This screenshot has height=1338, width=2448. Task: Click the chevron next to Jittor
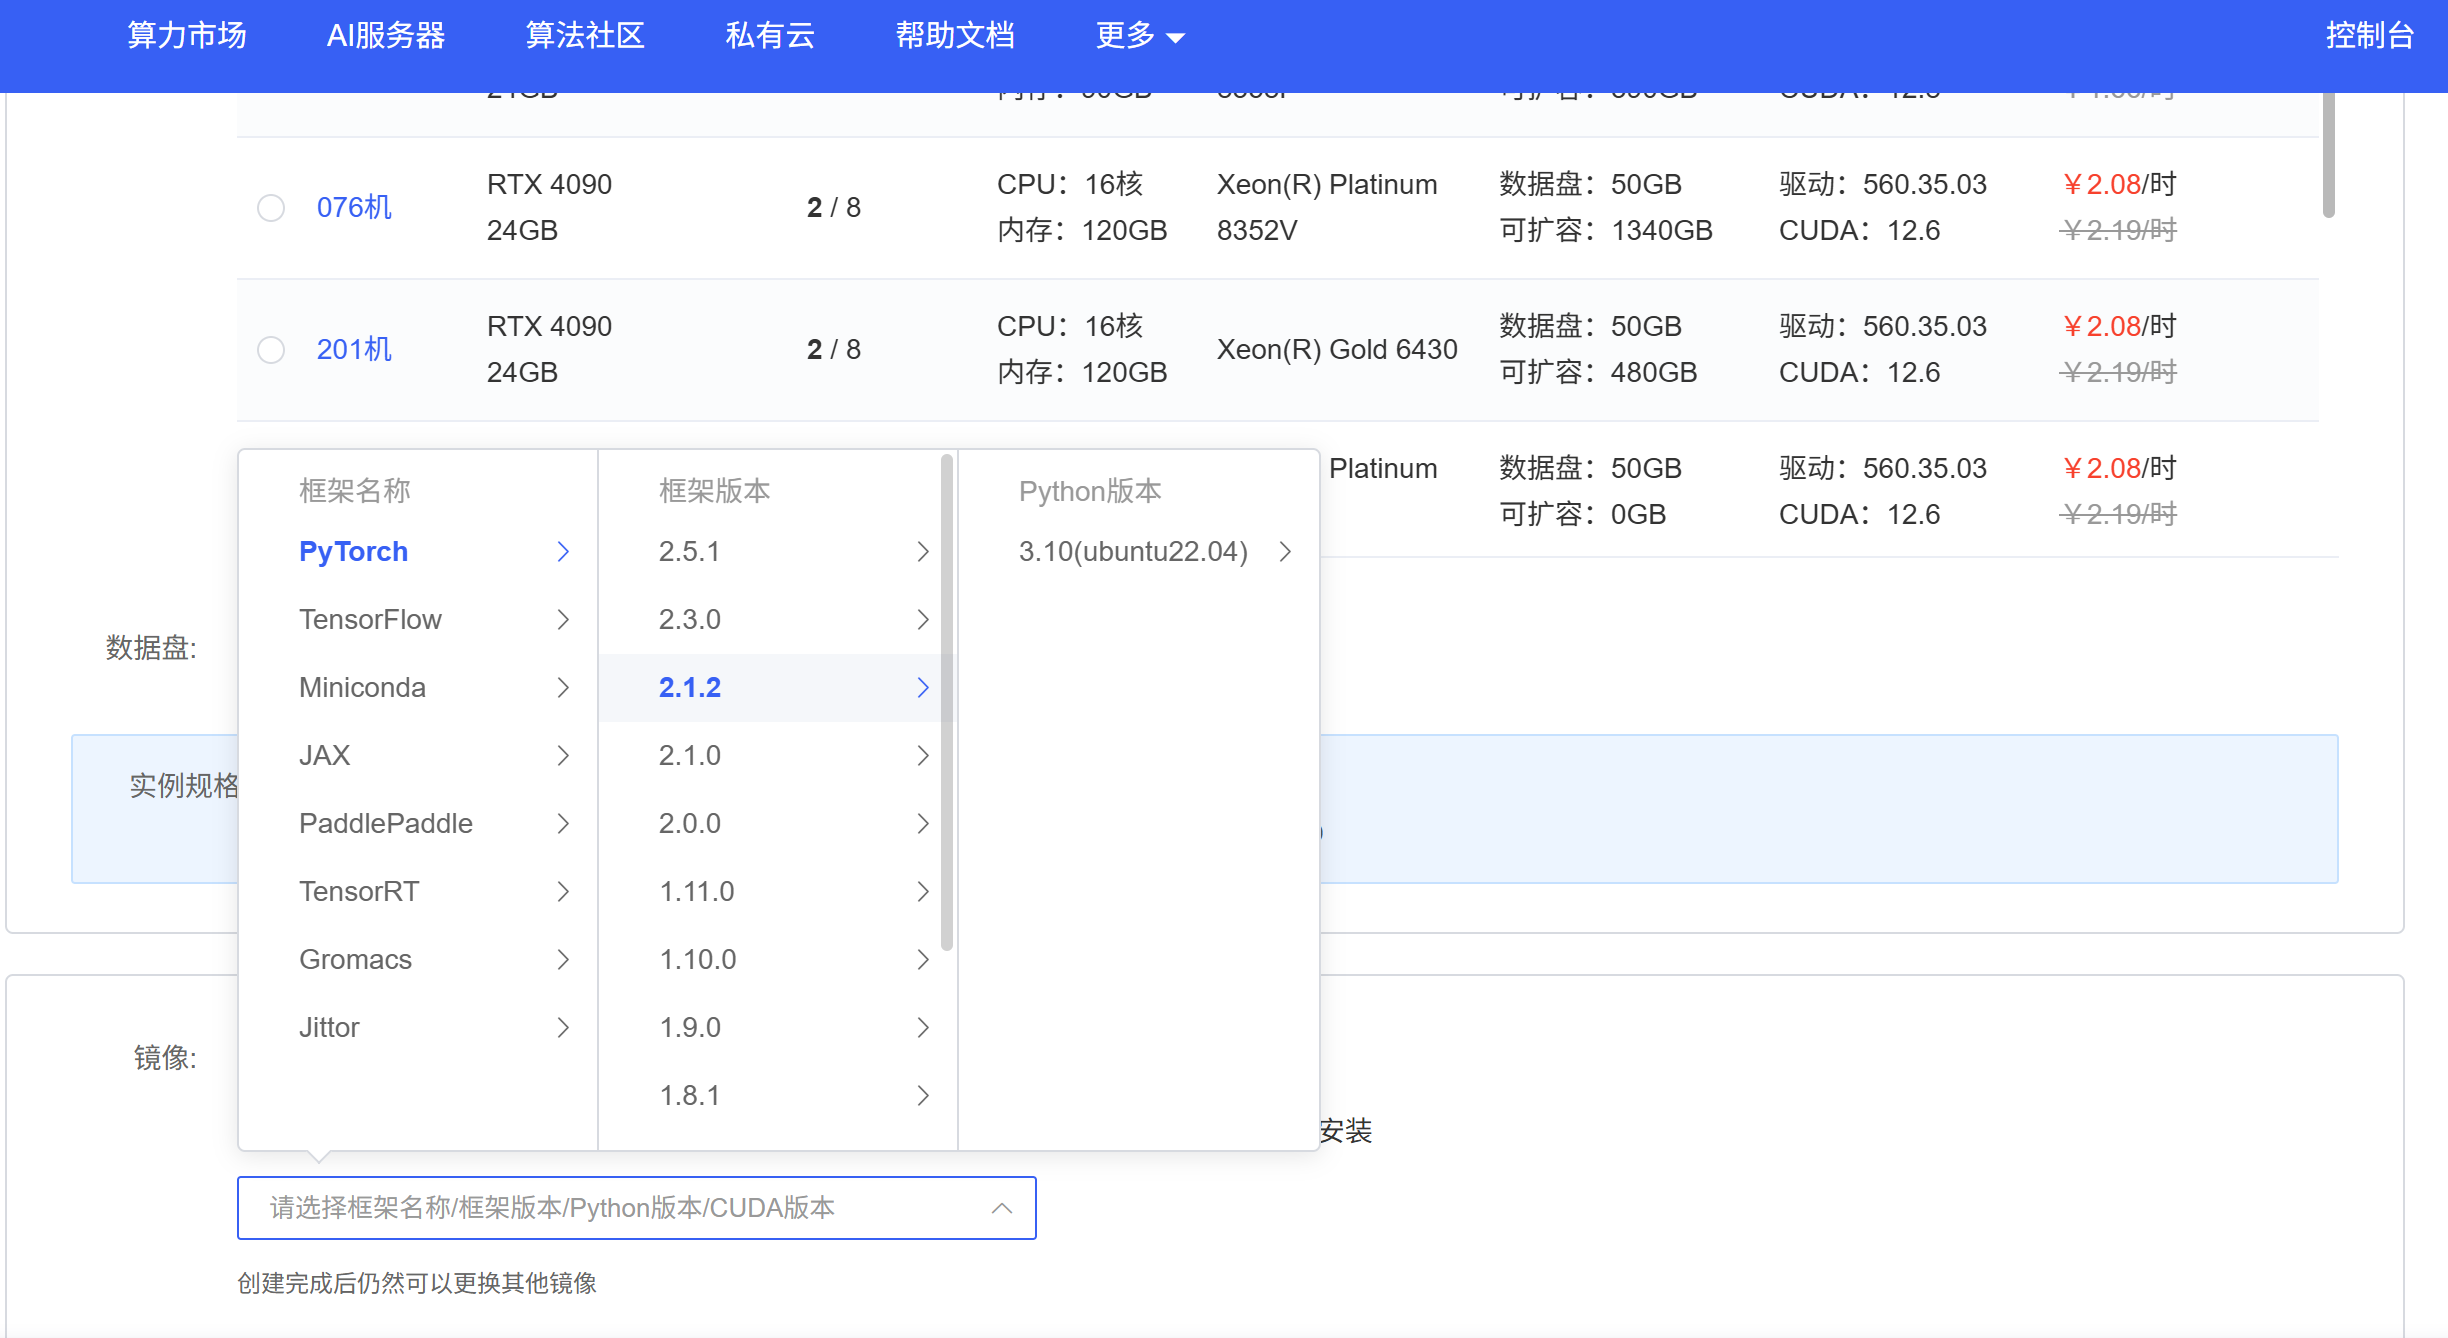click(563, 1028)
